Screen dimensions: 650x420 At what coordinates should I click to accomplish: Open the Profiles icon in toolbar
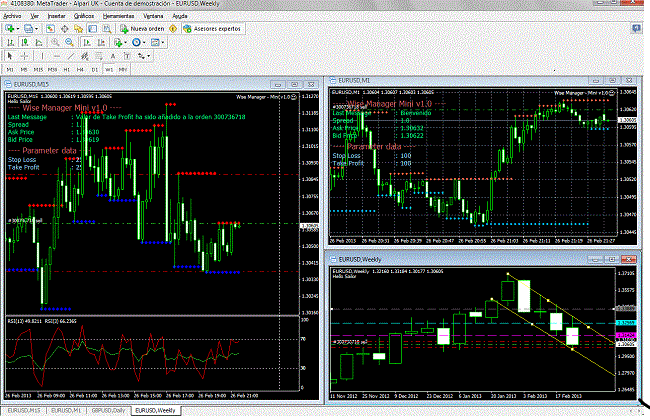[x=28, y=29]
